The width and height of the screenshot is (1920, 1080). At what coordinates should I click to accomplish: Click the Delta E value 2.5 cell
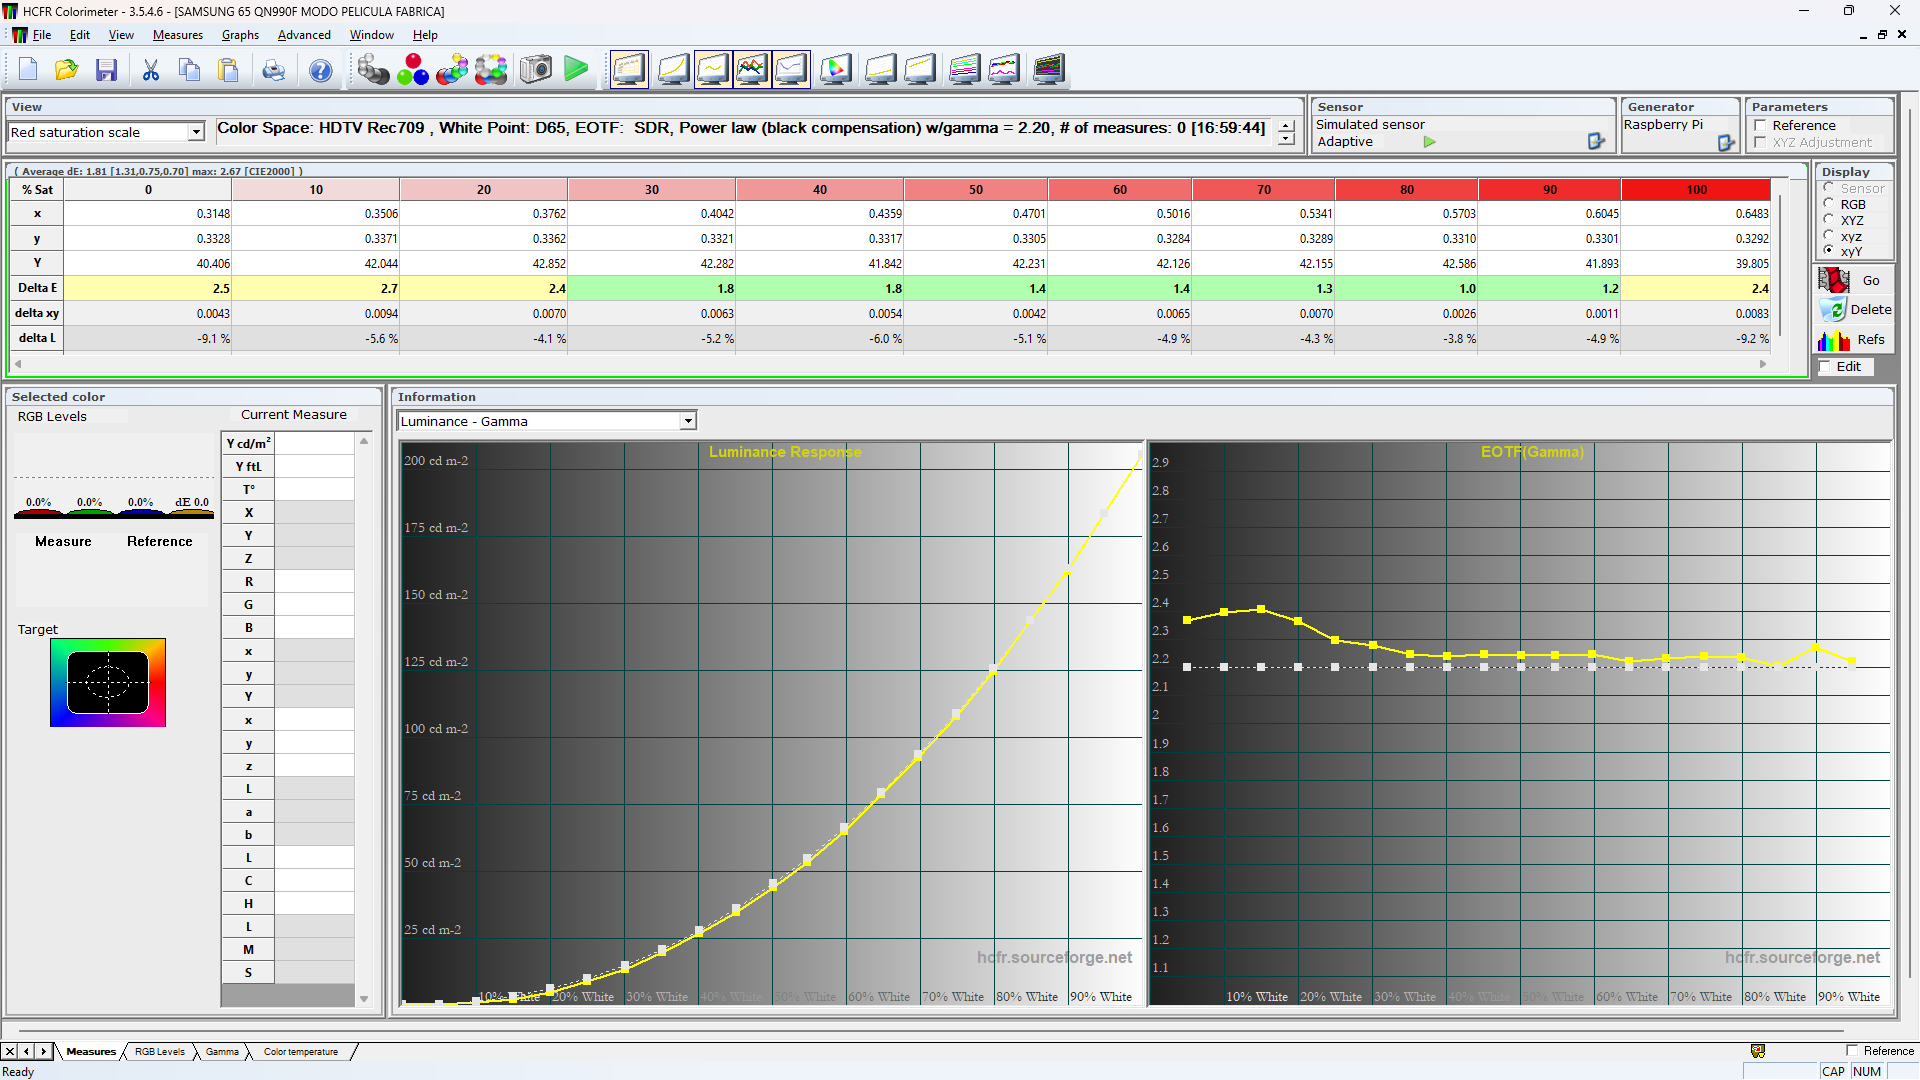tap(148, 289)
